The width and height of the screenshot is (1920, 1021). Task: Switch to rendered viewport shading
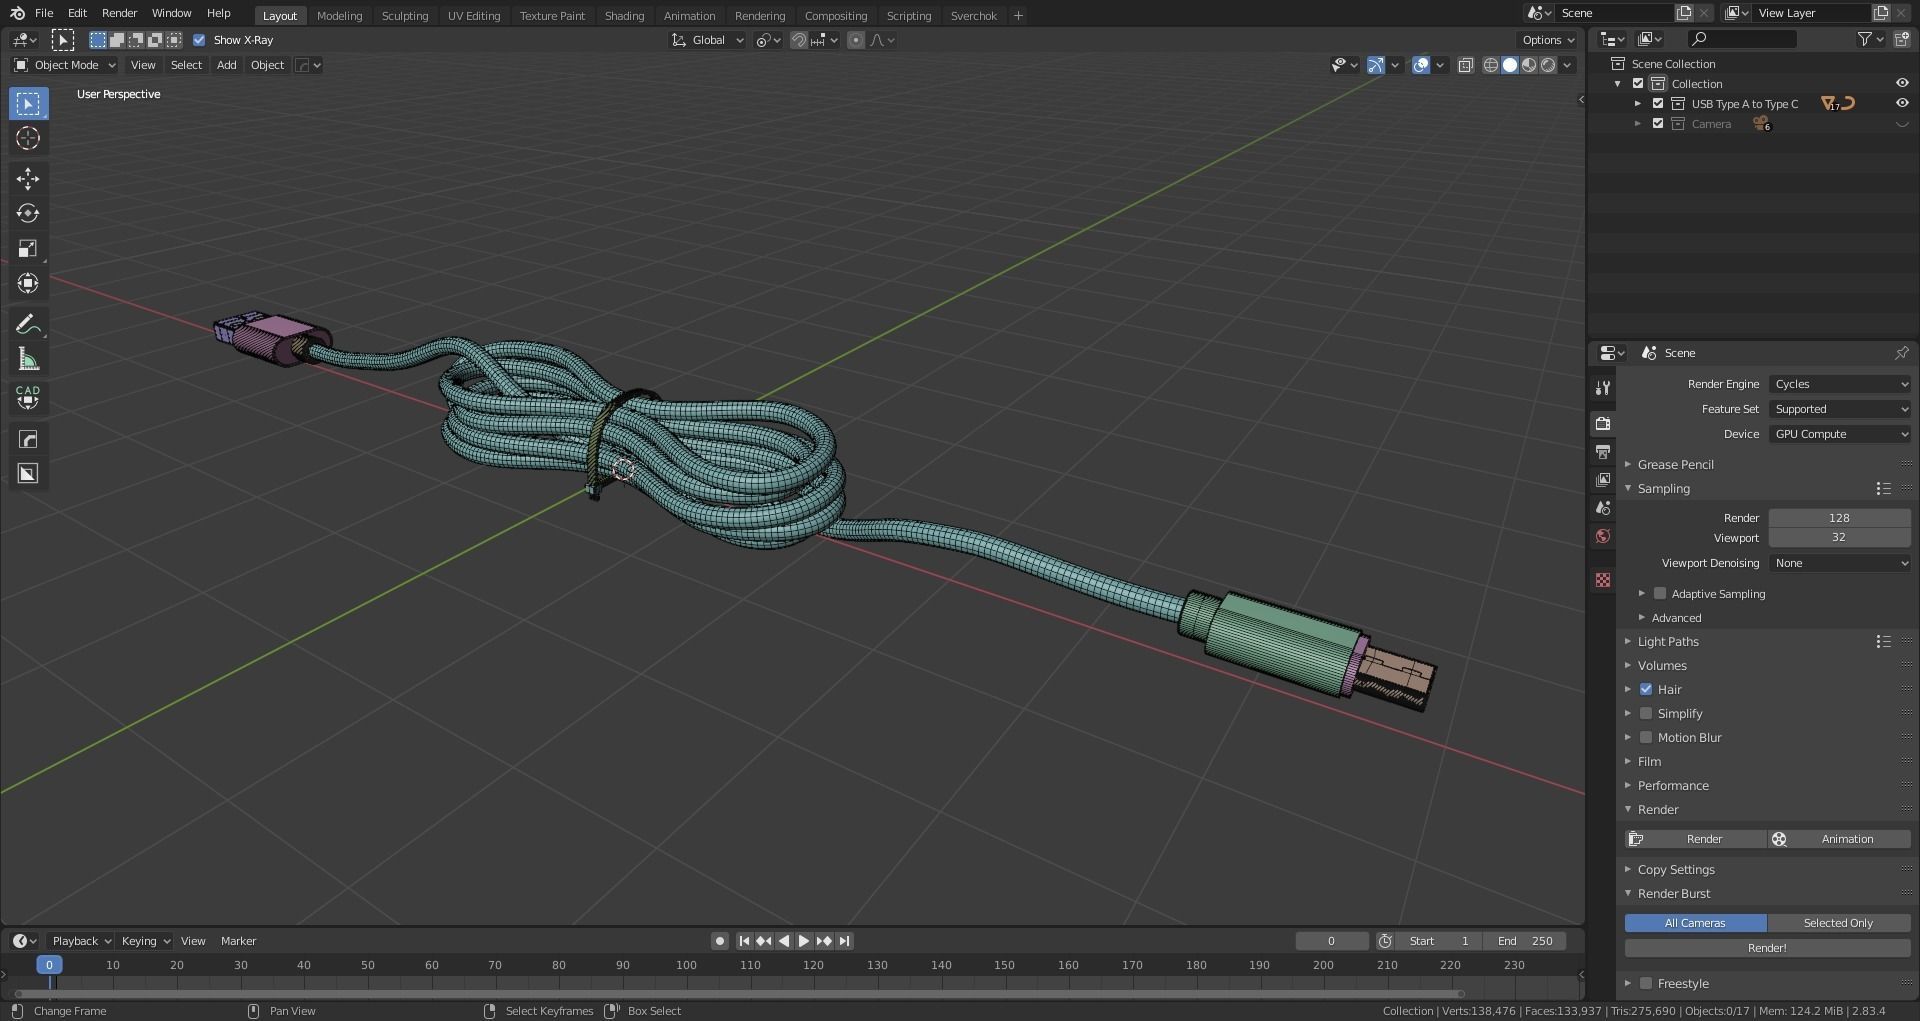click(x=1548, y=65)
